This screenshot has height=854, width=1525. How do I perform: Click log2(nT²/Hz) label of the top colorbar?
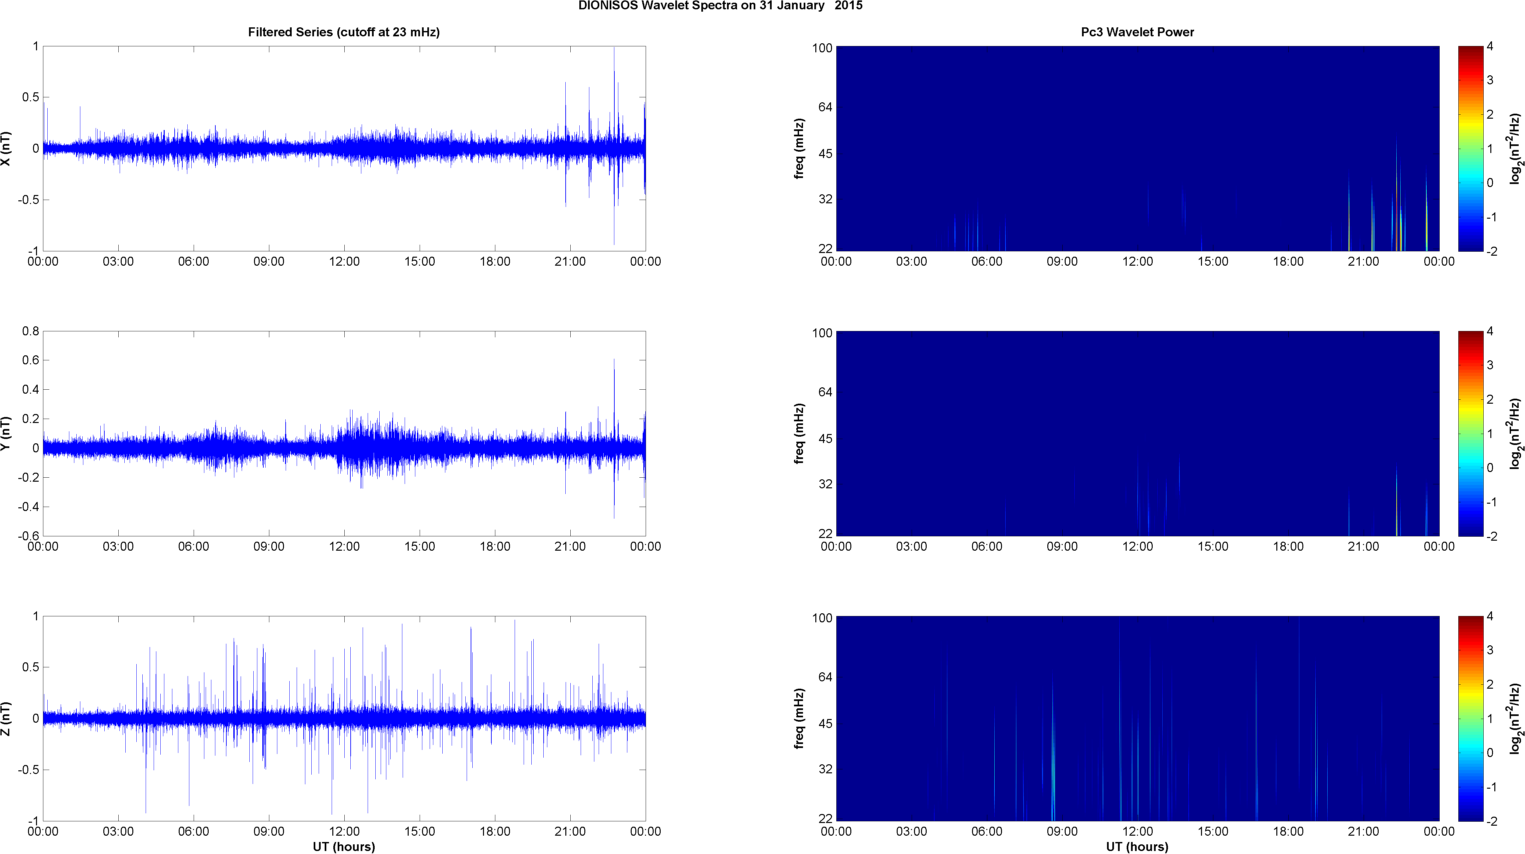(x=1516, y=148)
